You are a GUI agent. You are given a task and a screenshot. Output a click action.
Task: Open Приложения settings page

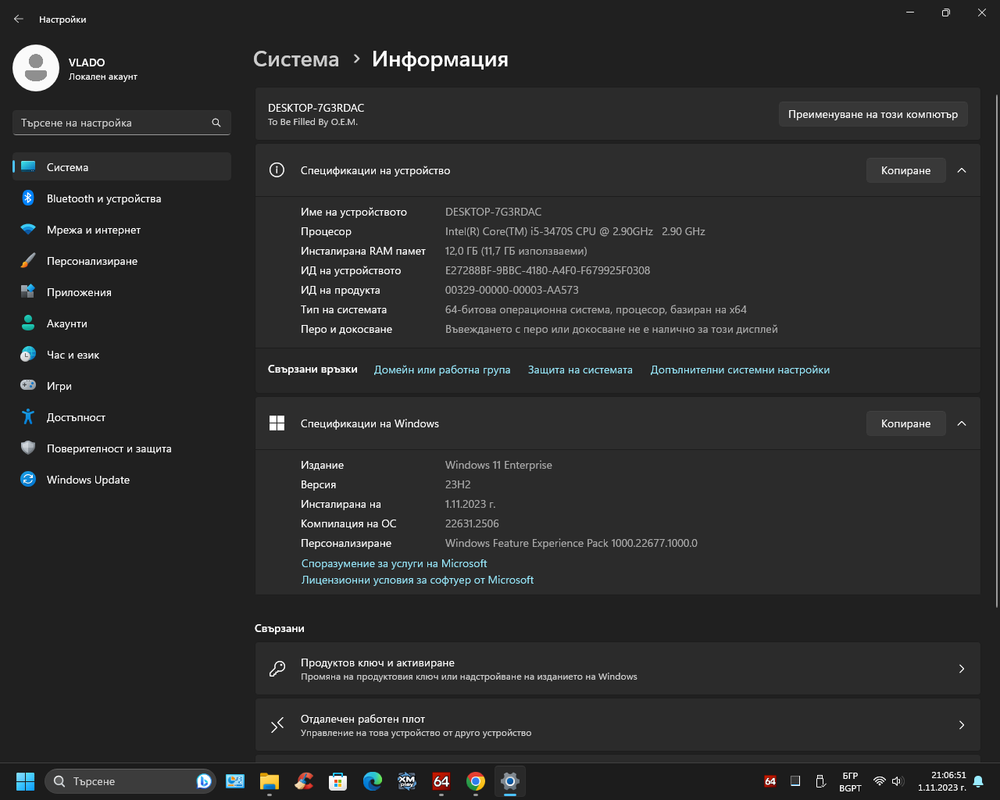(122, 292)
